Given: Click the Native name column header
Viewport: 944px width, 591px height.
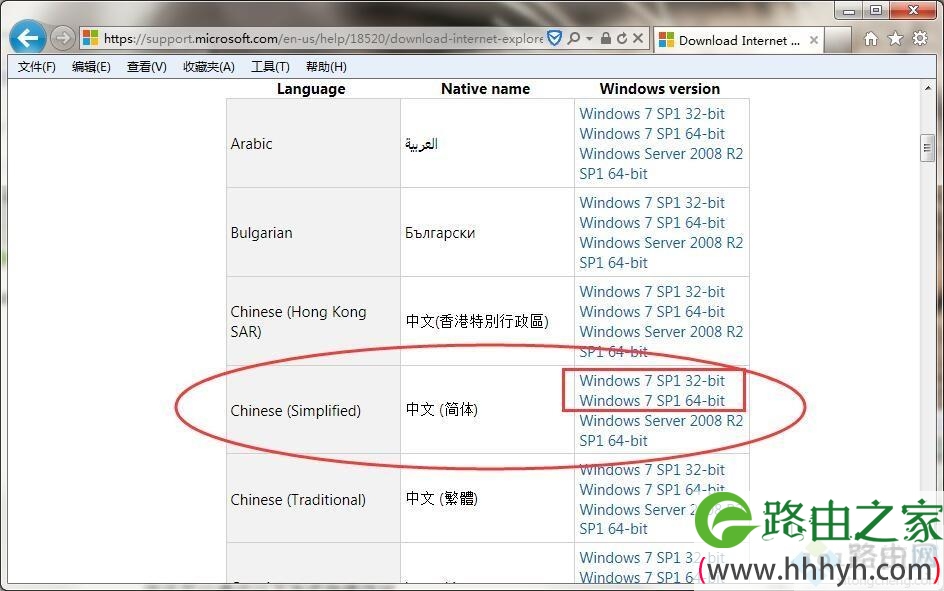Looking at the screenshot, I should (x=486, y=89).
